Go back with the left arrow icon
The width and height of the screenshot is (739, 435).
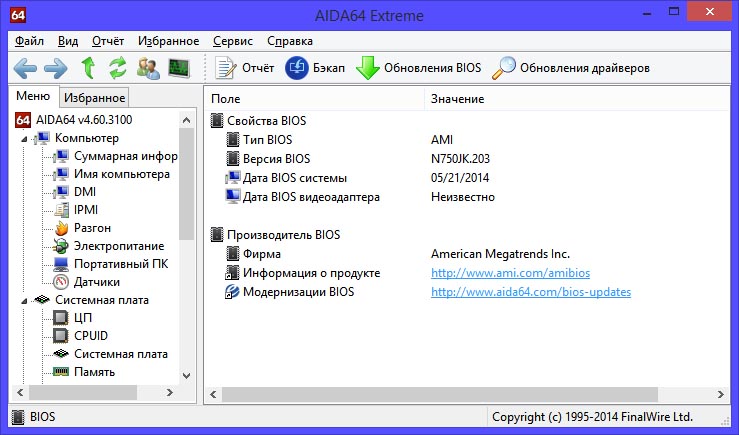pos(25,69)
